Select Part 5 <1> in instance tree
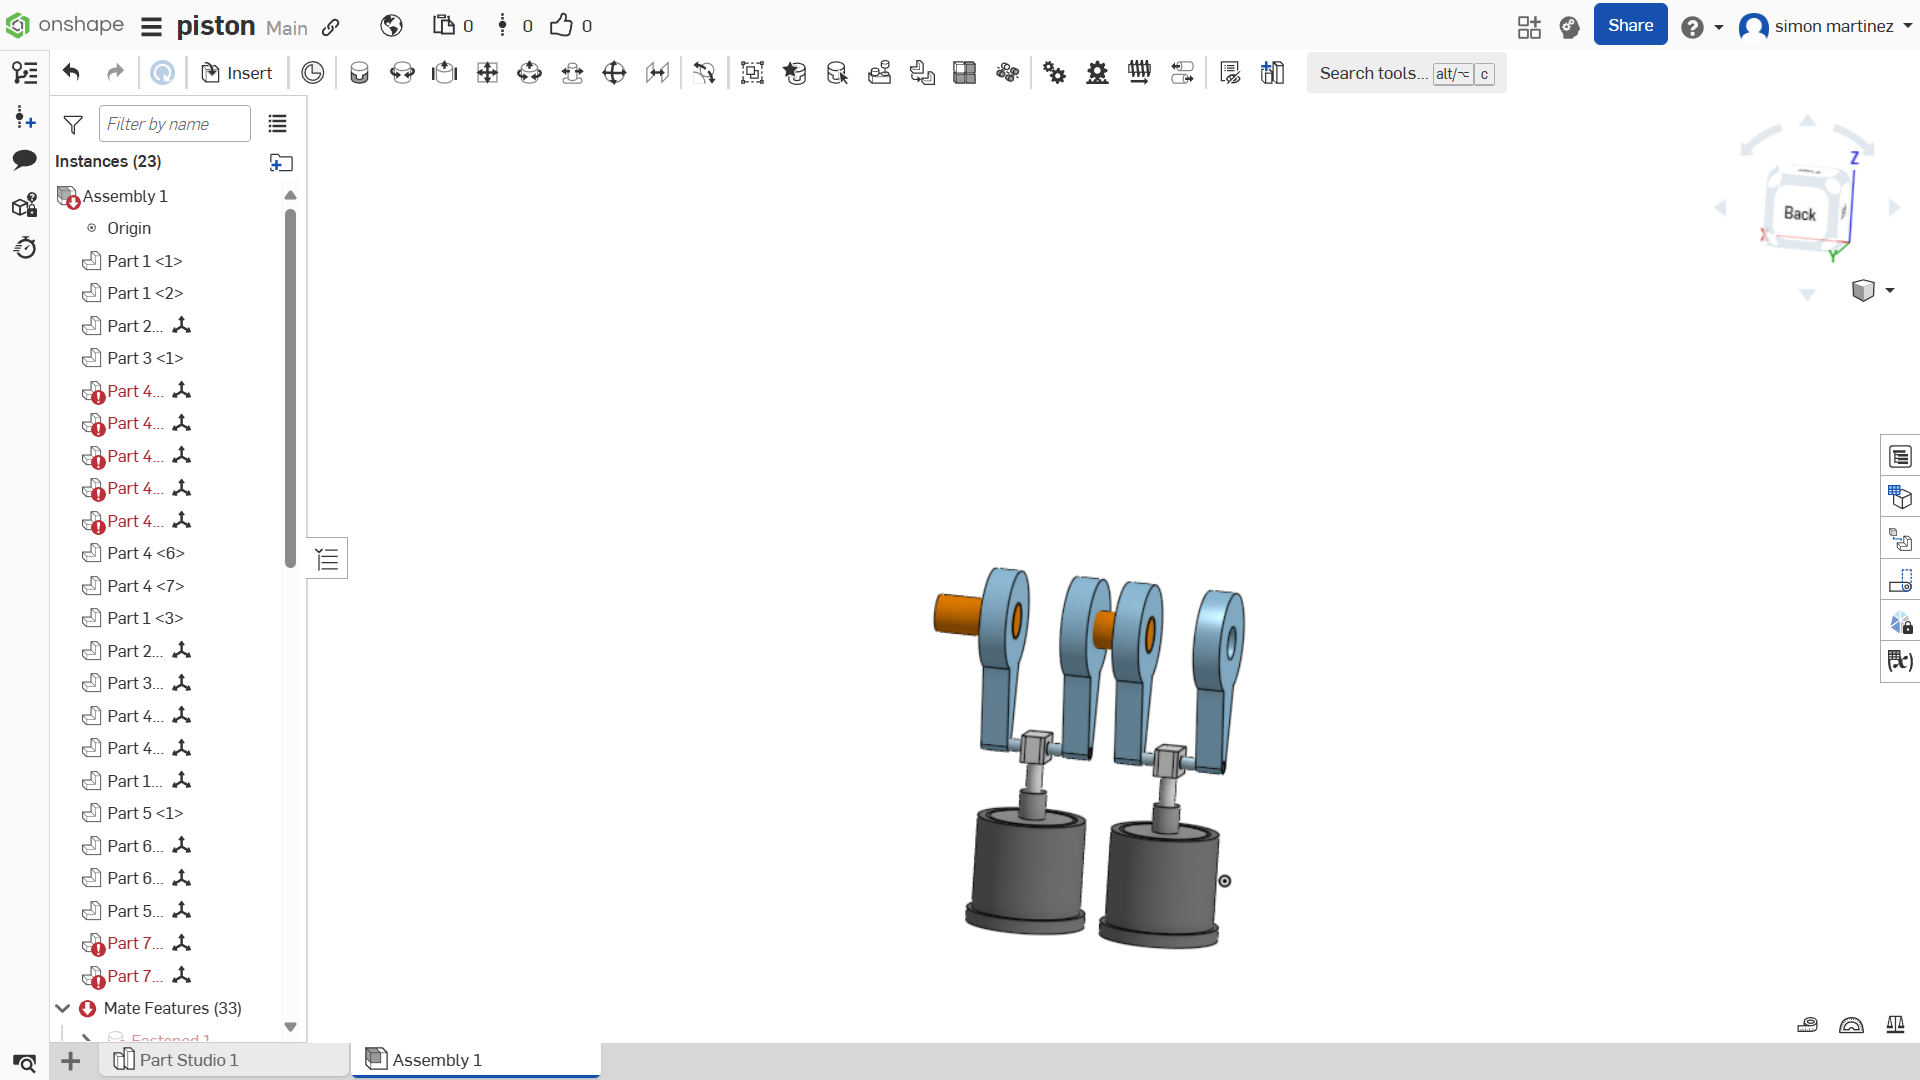The height and width of the screenshot is (1080, 1920). click(145, 813)
